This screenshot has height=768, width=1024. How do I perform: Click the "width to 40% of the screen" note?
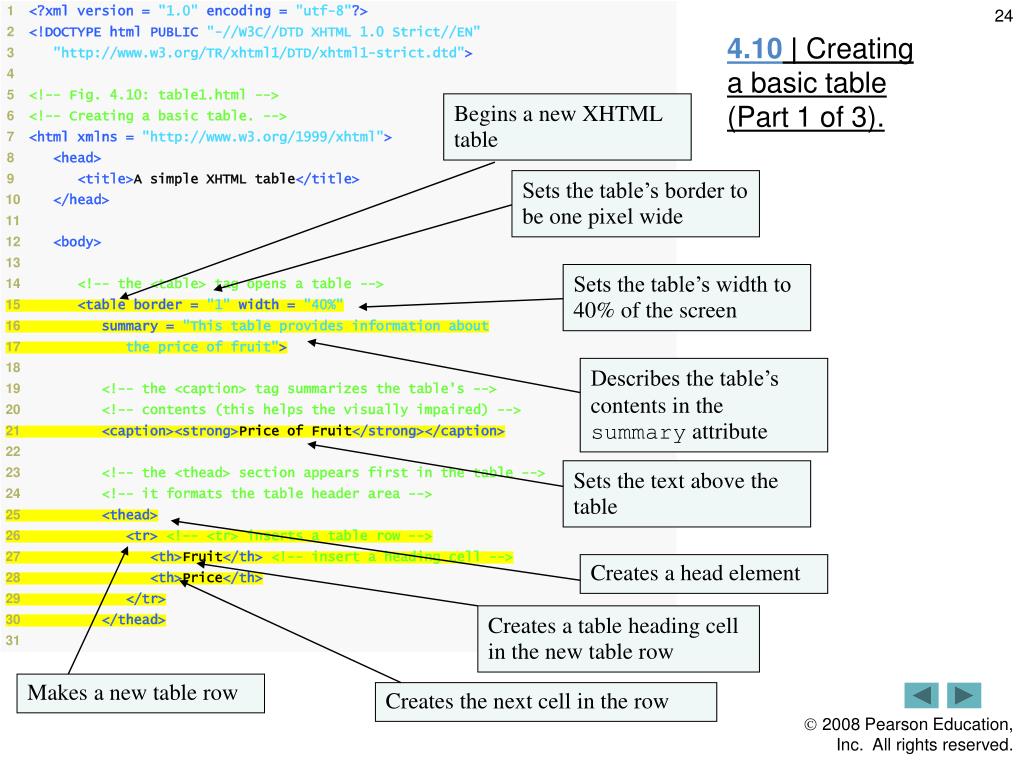click(x=686, y=298)
